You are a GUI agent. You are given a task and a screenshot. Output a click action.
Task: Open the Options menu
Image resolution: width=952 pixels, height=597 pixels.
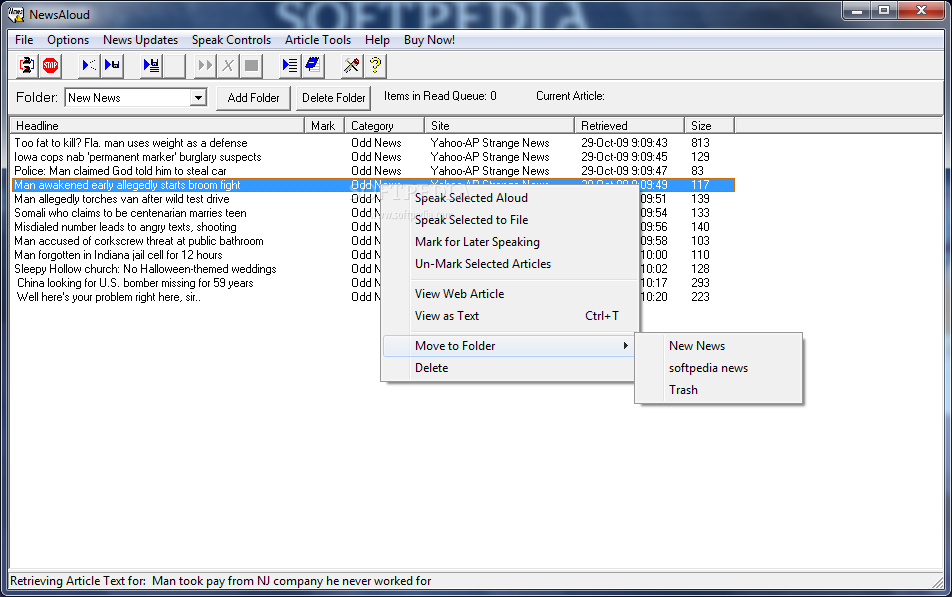coord(68,40)
